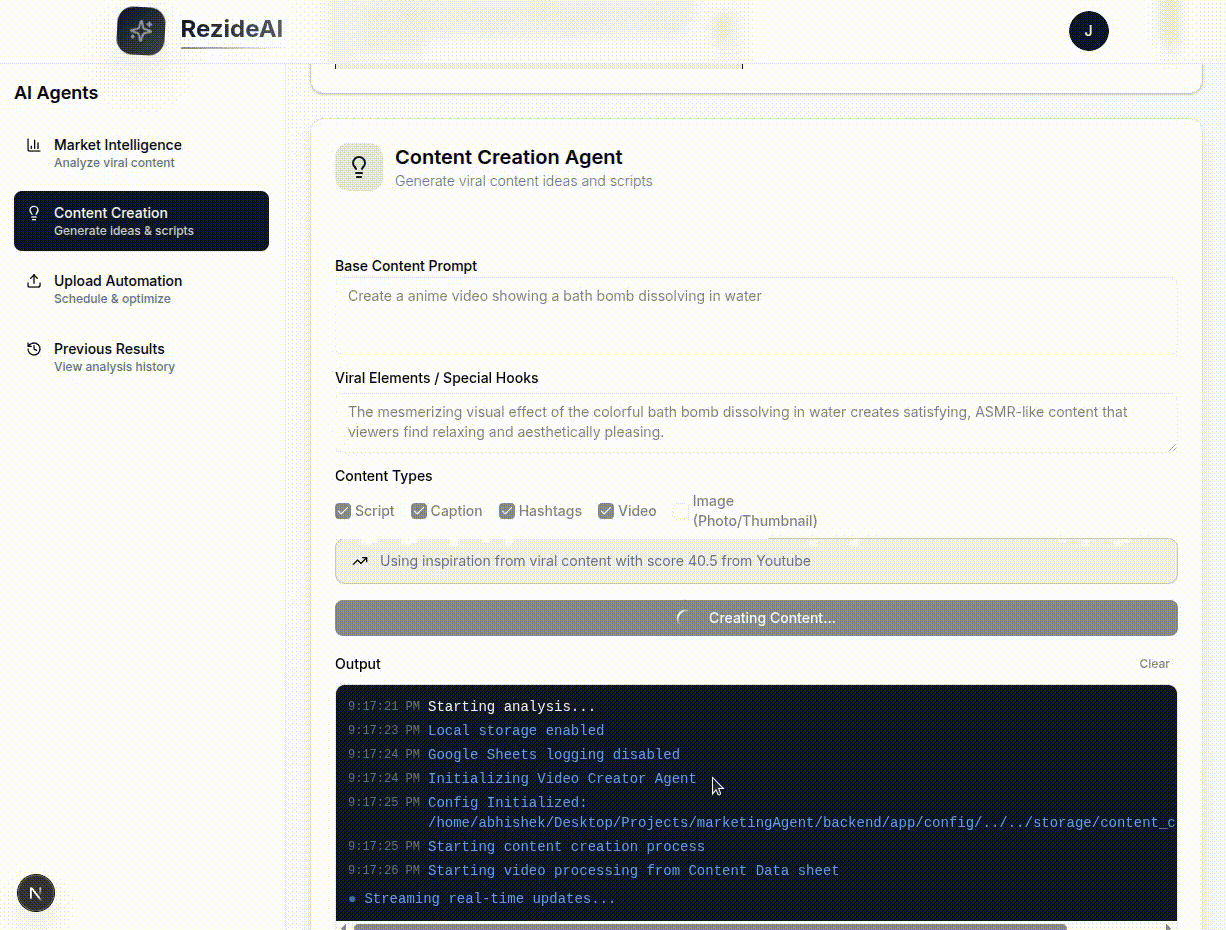Click the trending arrow icon in the inspiration banner
Image resolution: width=1226 pixels, height=930 pixels.
(361, 560)
